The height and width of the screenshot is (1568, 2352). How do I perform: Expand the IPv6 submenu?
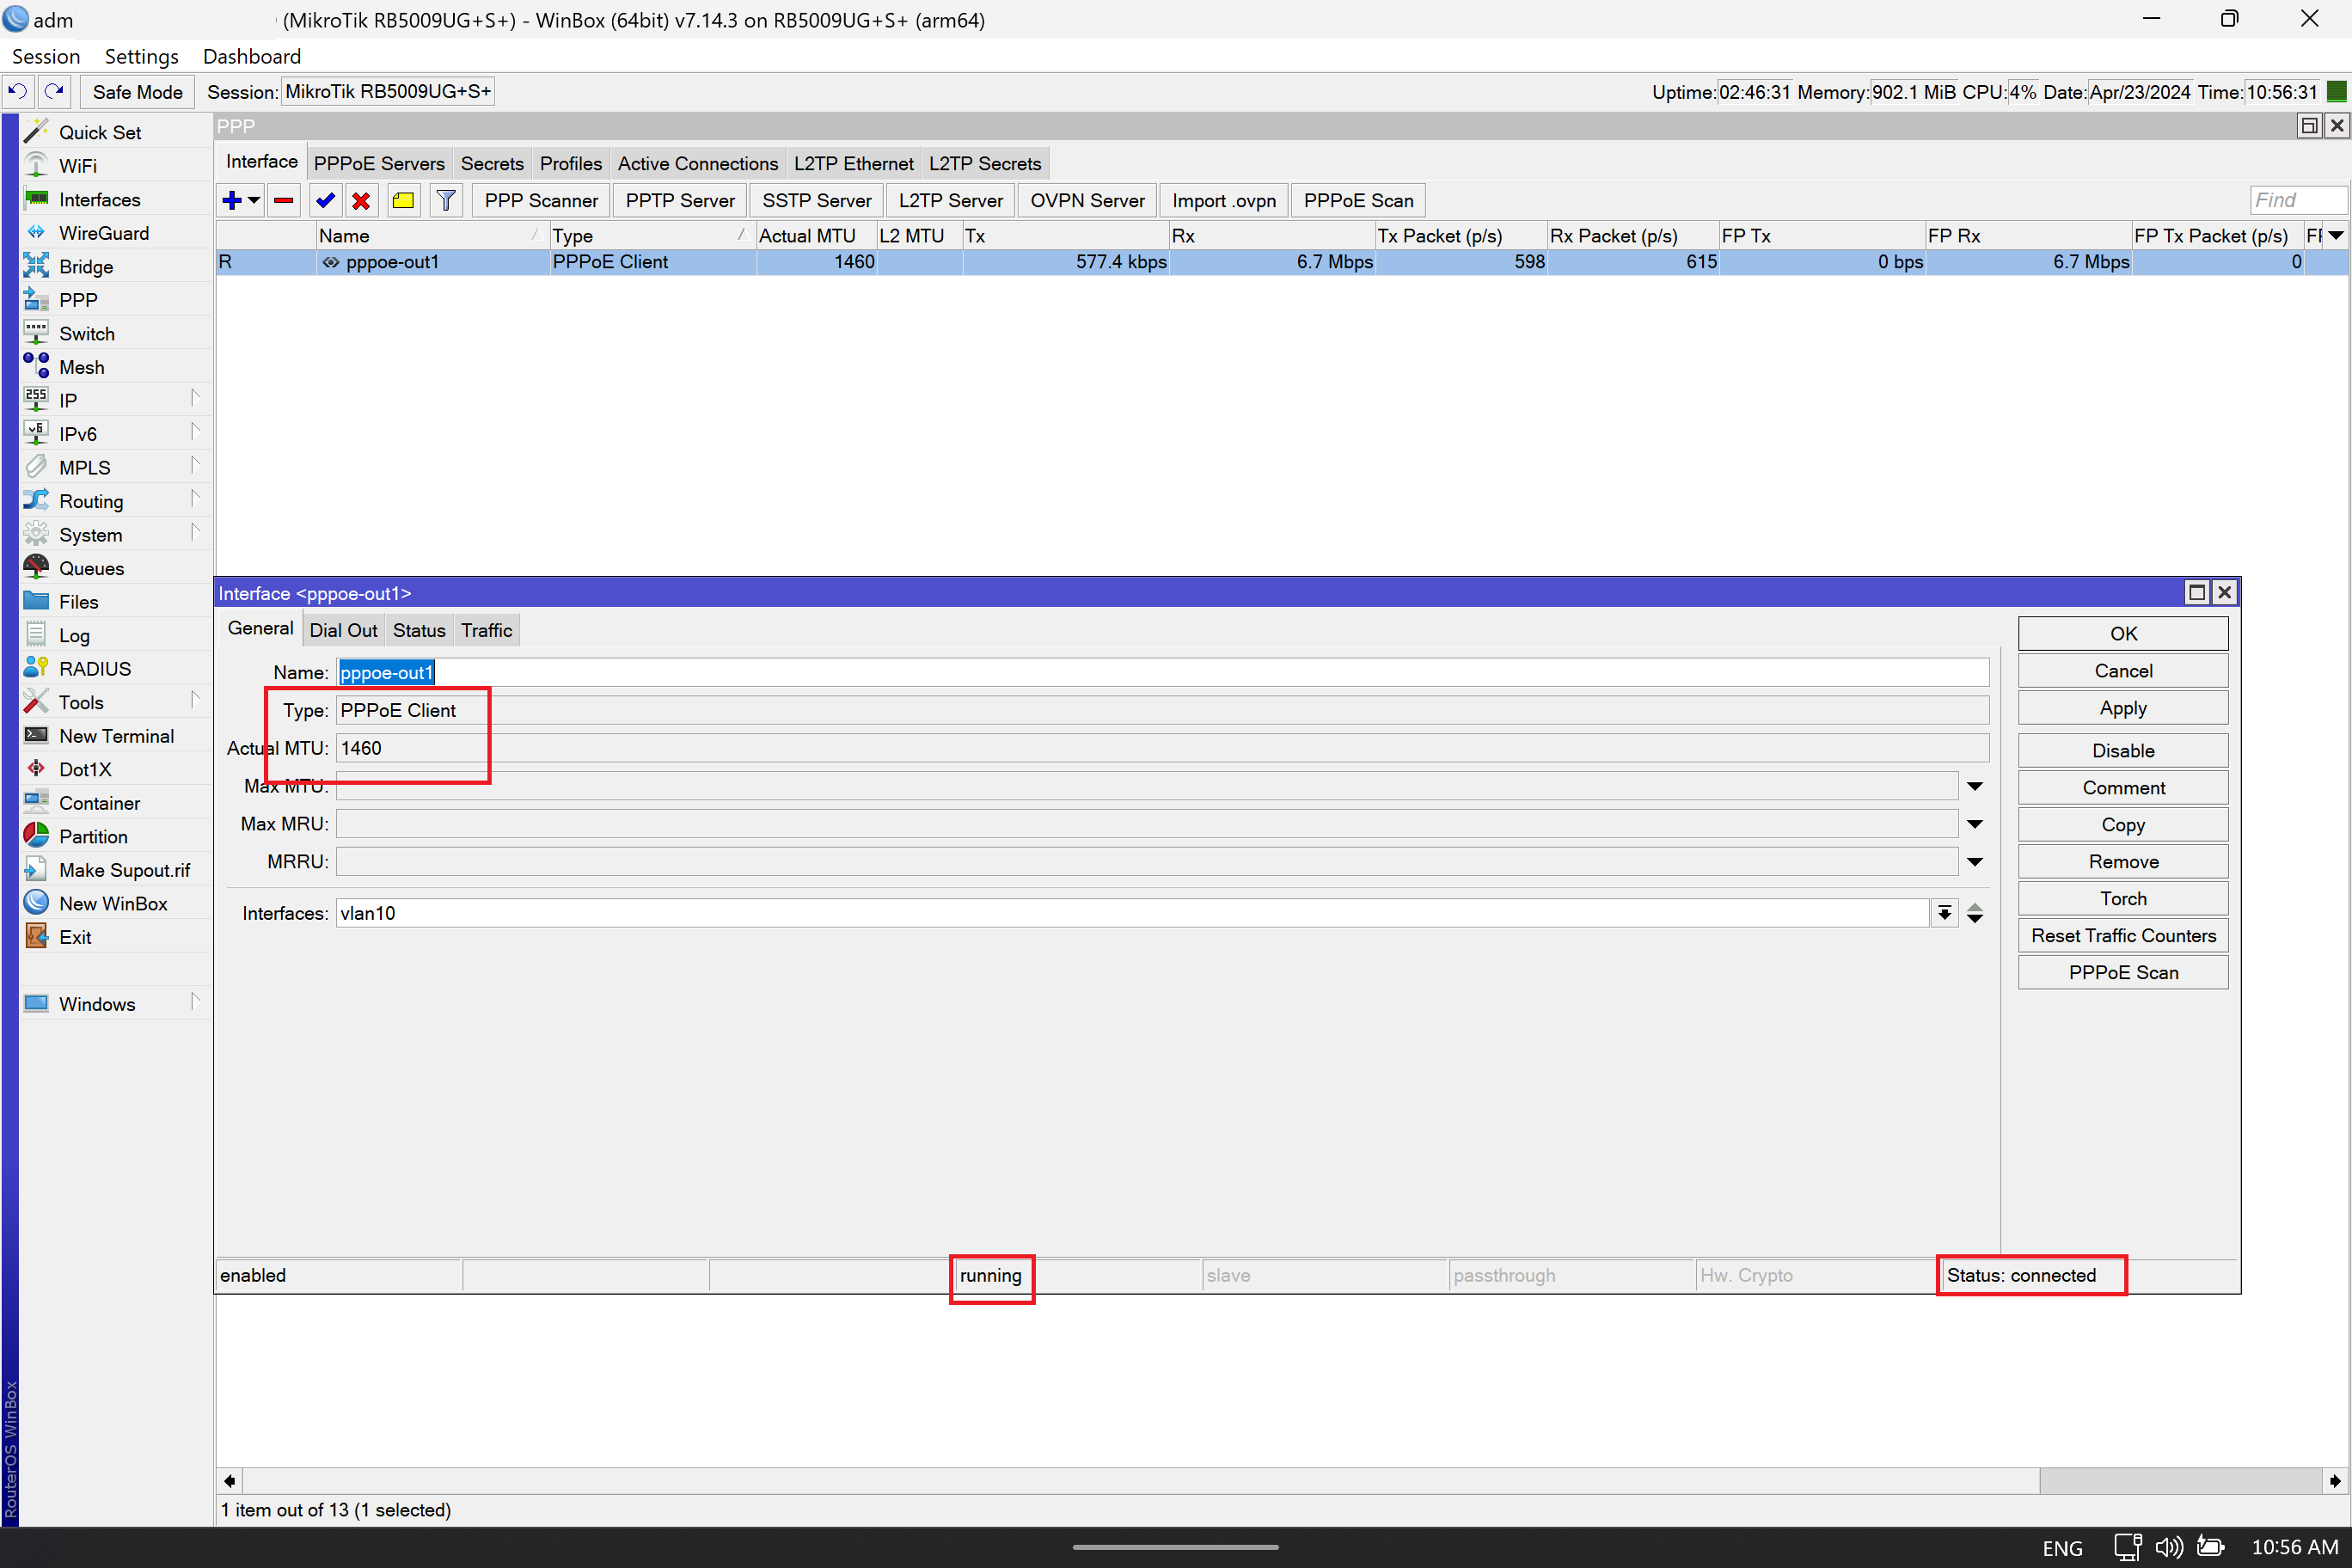(196, 432)
